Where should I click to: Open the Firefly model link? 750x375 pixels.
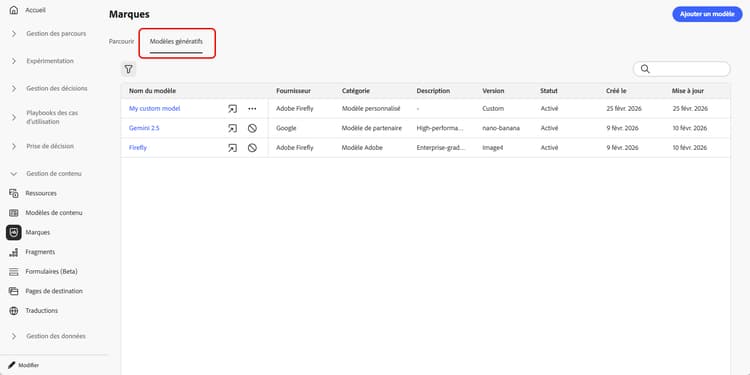coord(138,148)
